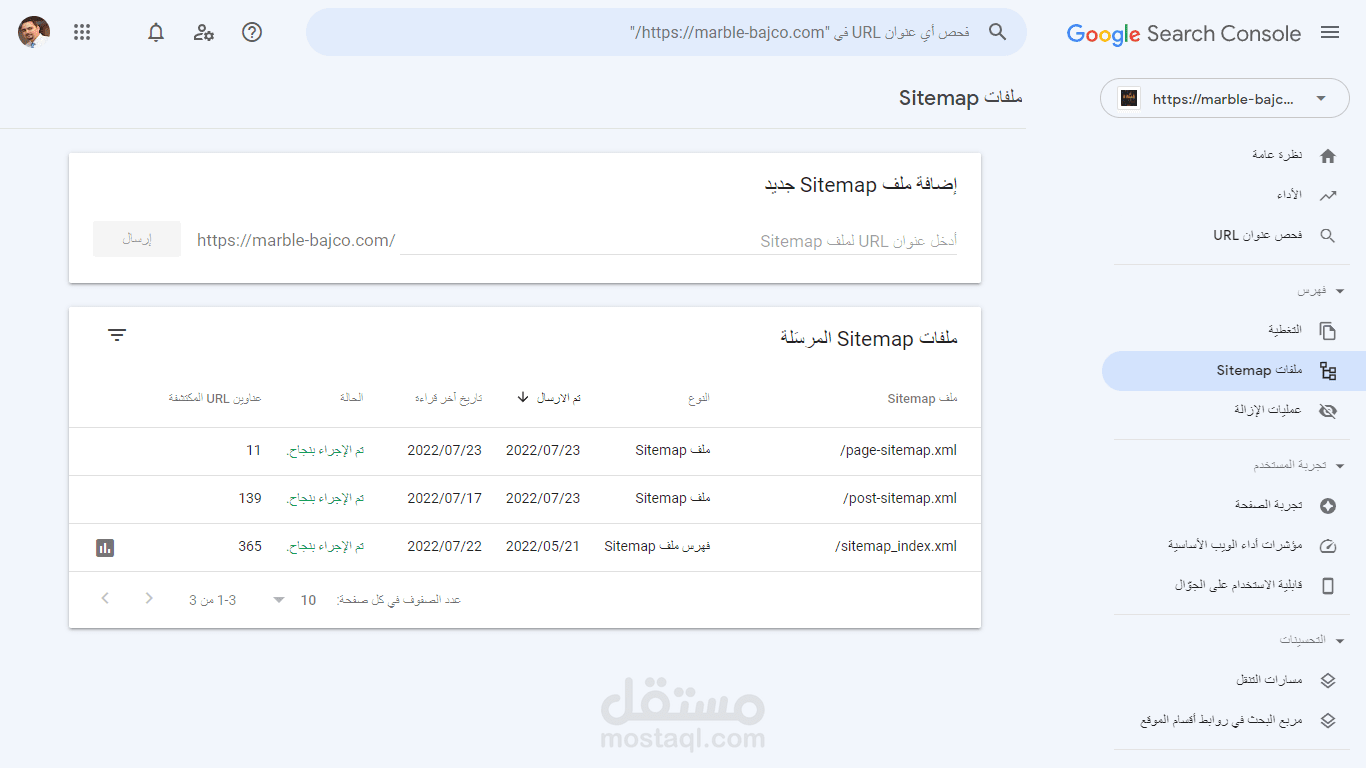Click the speedometer icon for مؤشرات أداء الويب
Image resolution: width=1366 pixels, height=768 pixels.
point(1328,546)
